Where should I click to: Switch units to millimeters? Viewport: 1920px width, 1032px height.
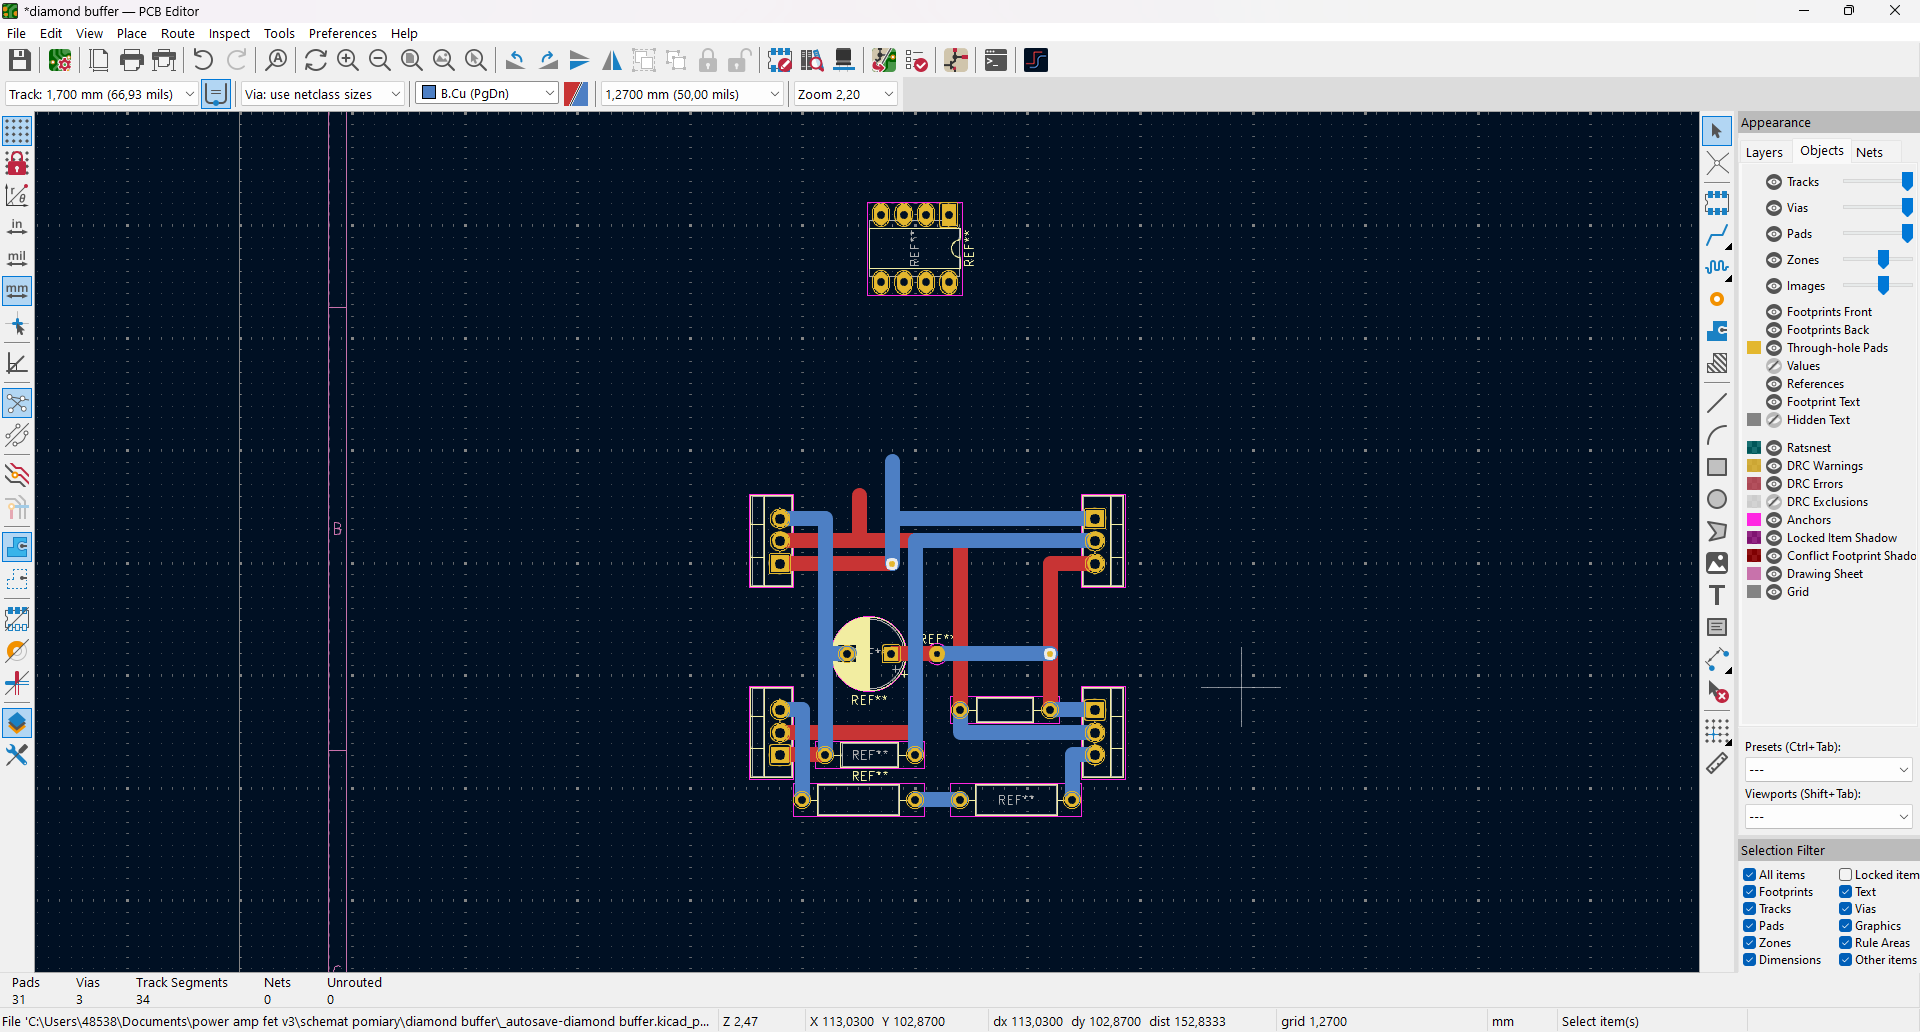click(17, 291)
